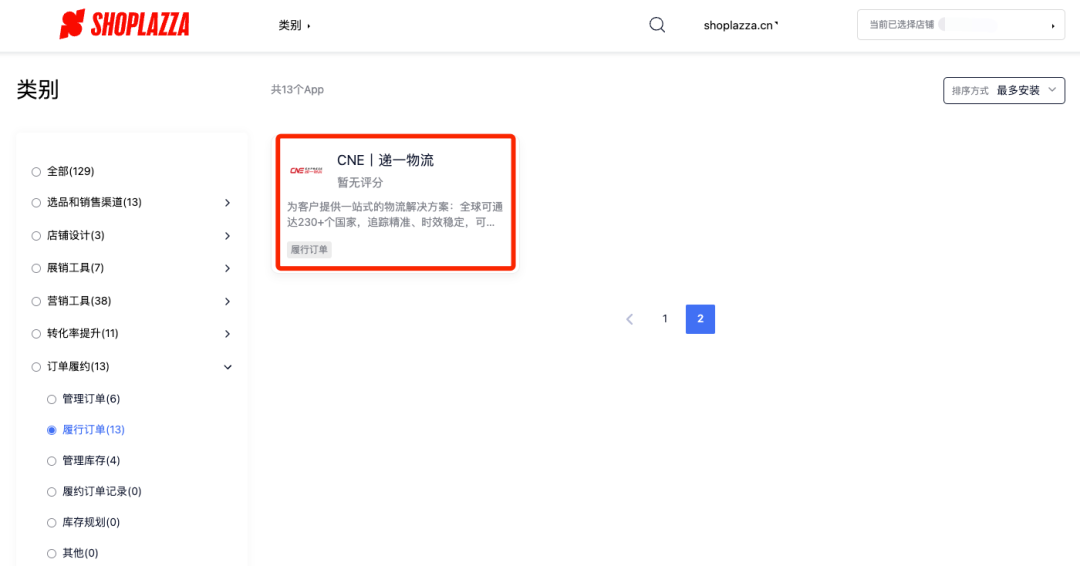Open the CNE｜递一物流 app title
This screenshot has height=566, width=1080.
[x=385, y=160]
